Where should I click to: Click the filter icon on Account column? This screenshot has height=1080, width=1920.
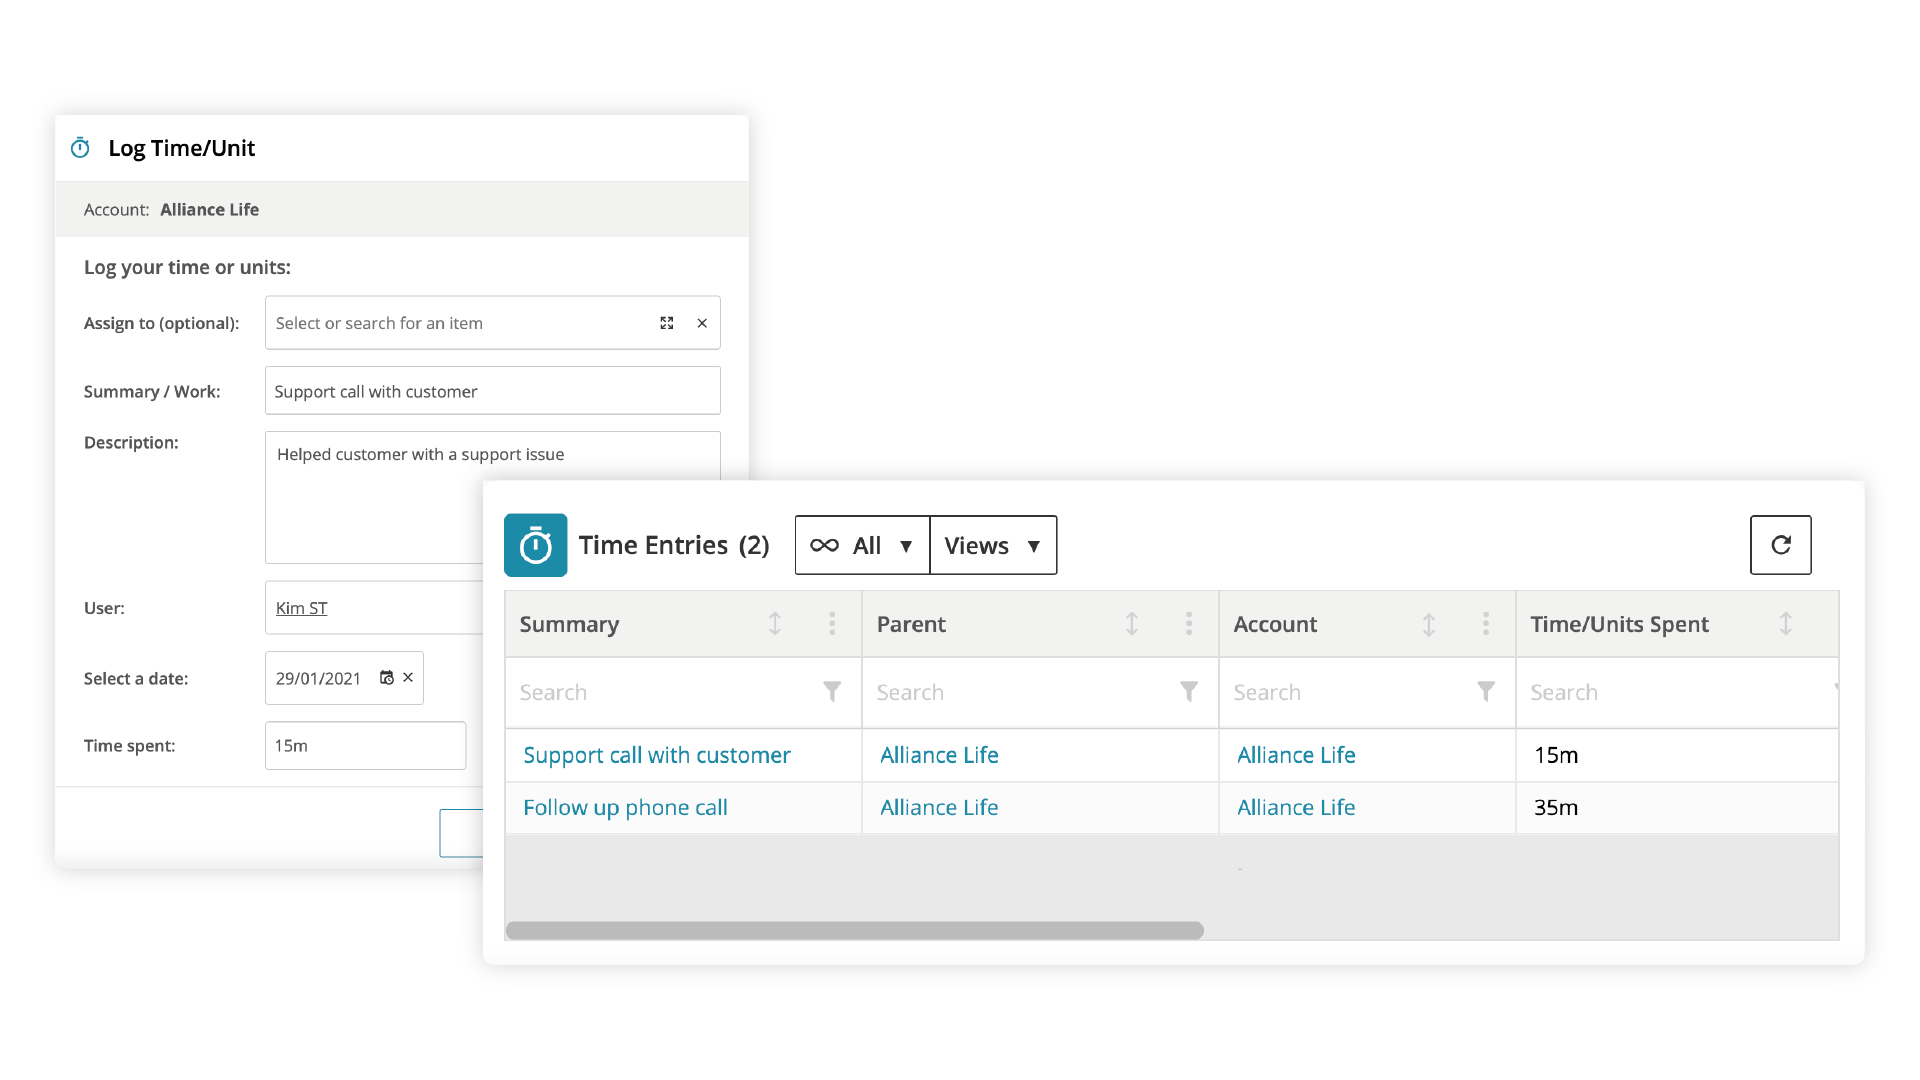pos(1485,691)
